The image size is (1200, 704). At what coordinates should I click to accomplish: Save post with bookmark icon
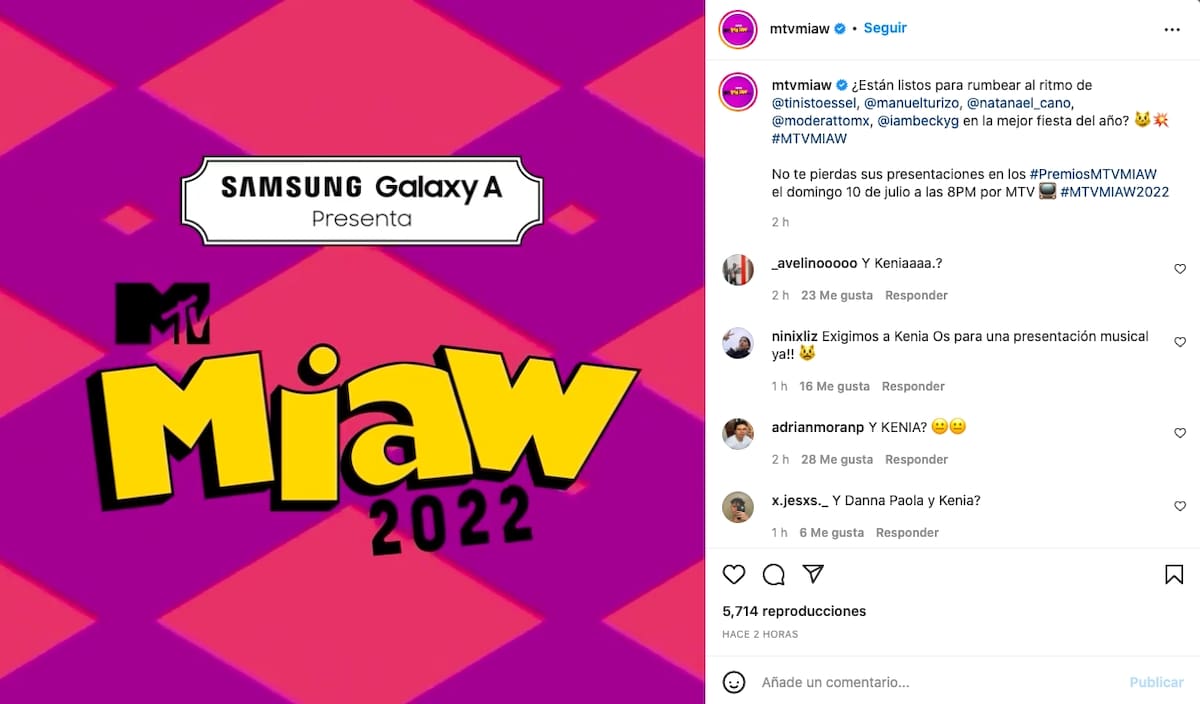click(1174, 574)
